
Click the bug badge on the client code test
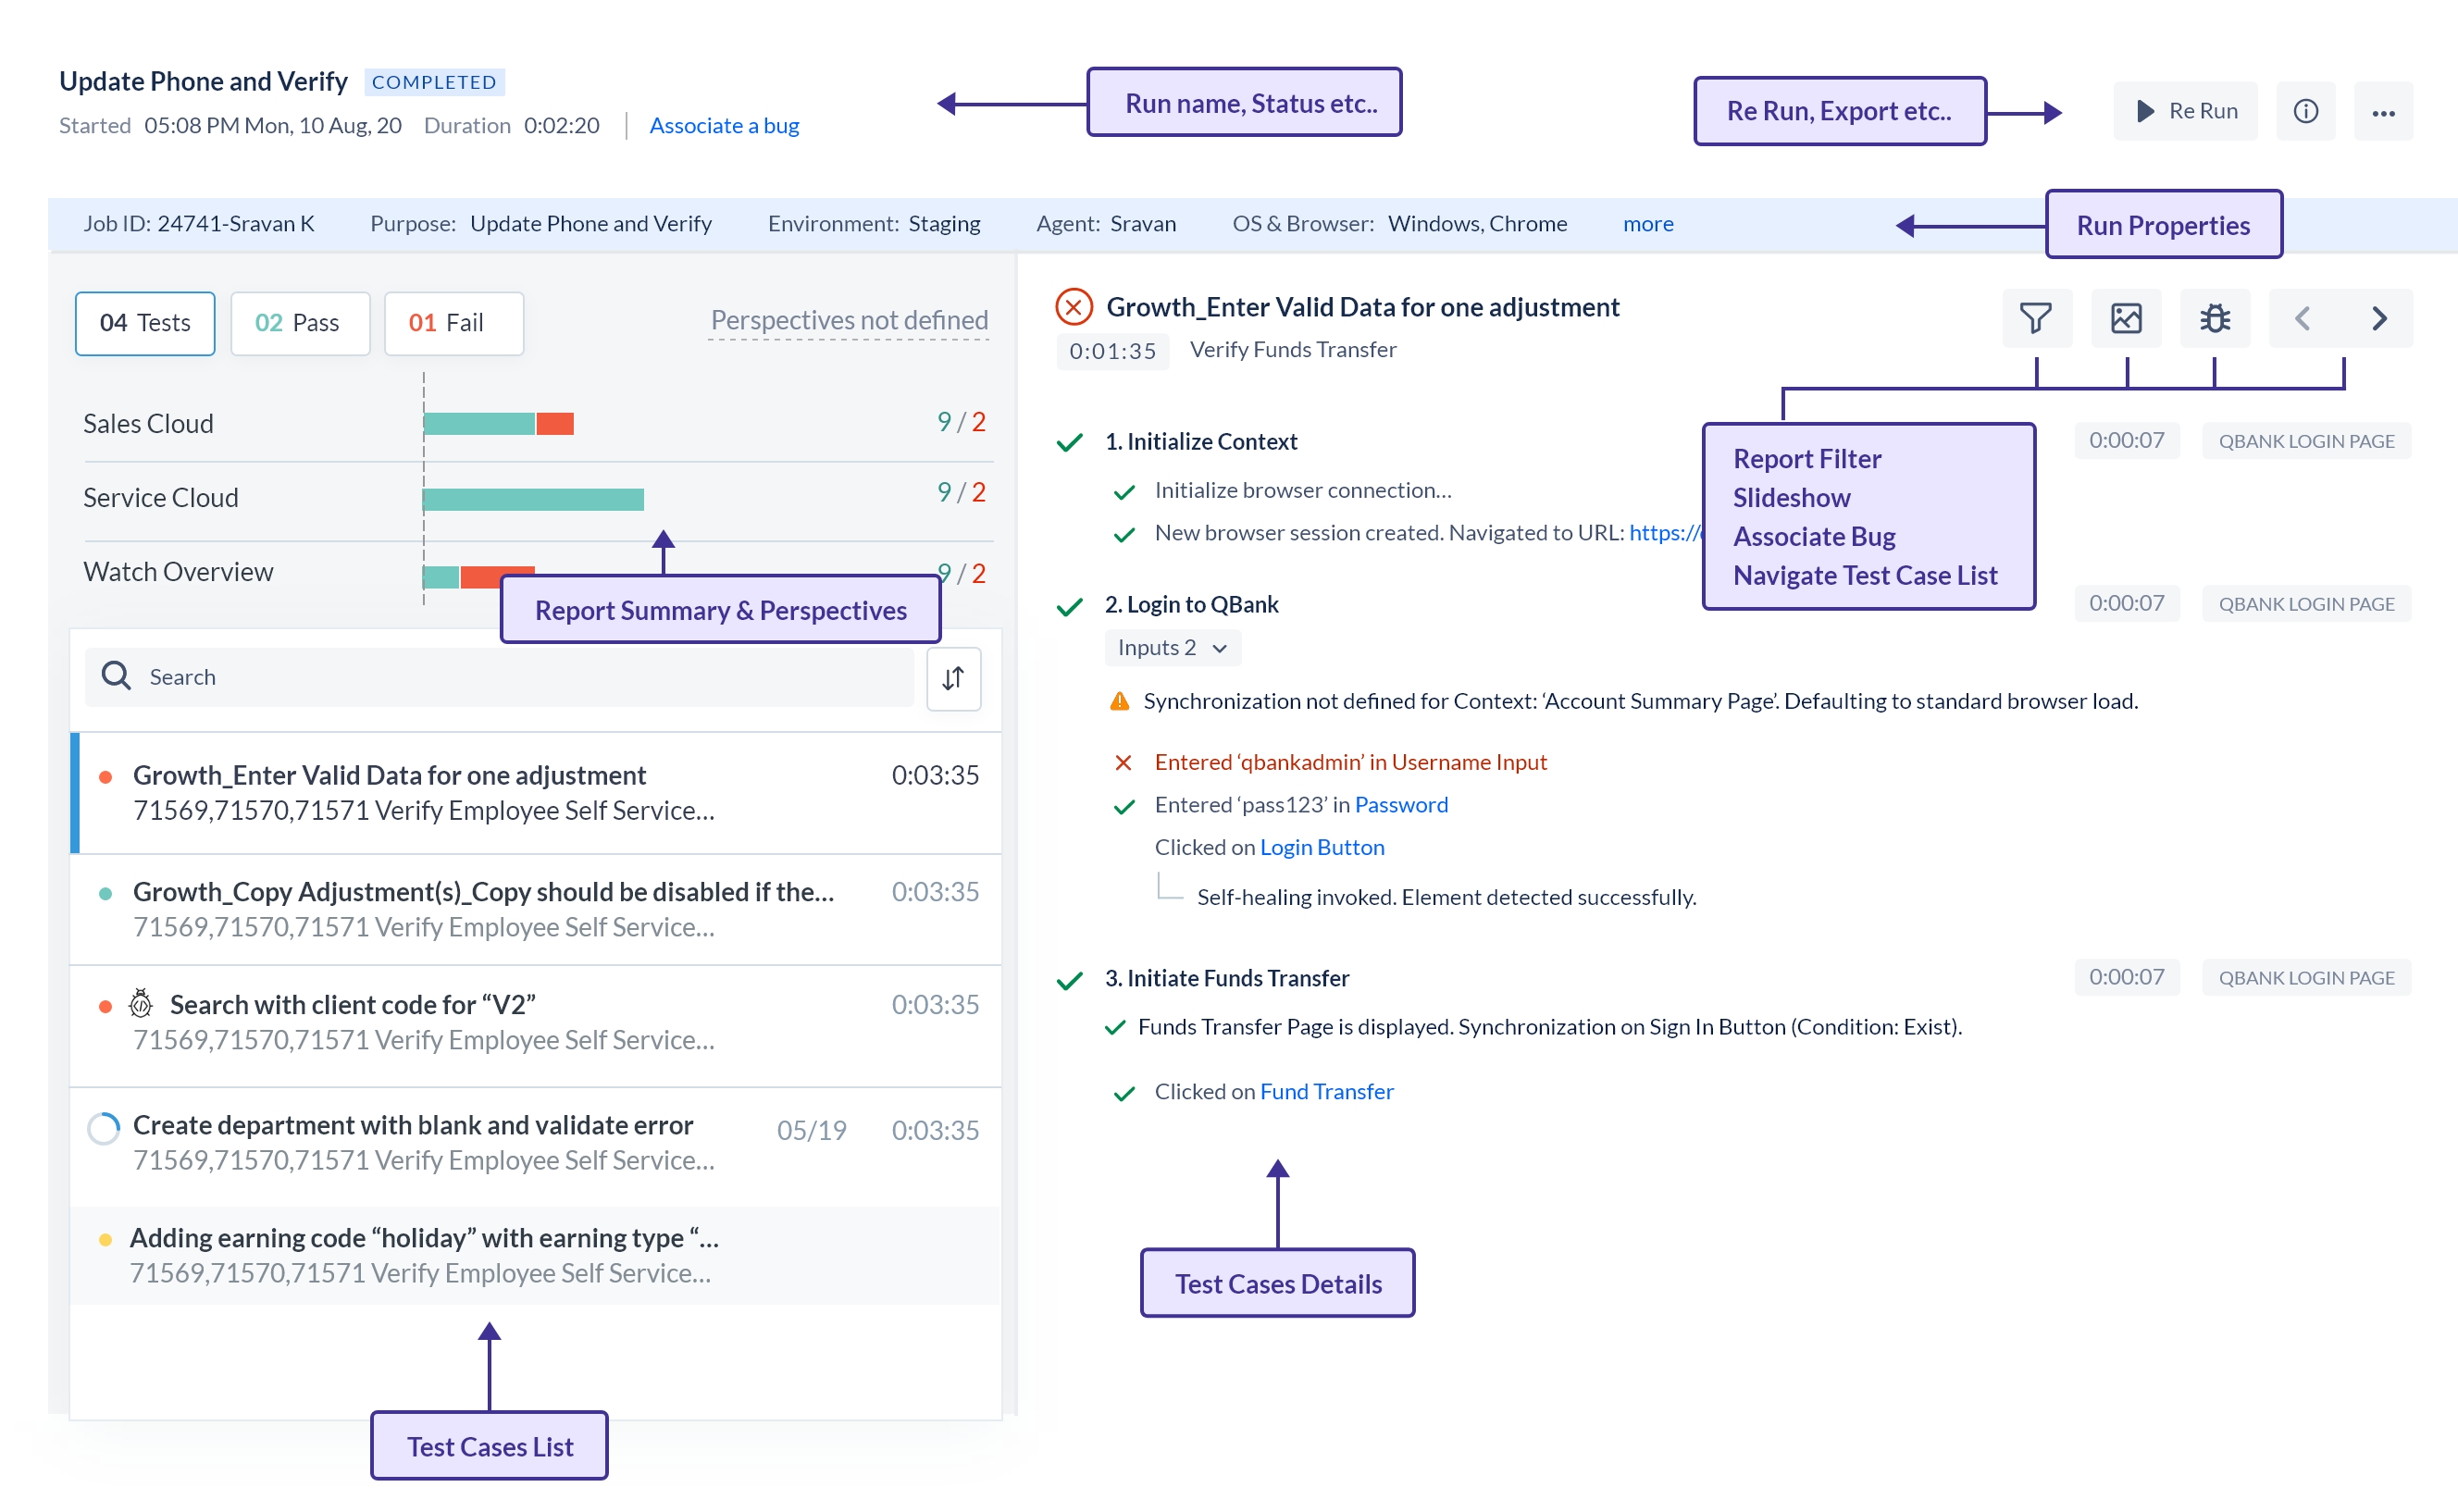pos(141,1003)
